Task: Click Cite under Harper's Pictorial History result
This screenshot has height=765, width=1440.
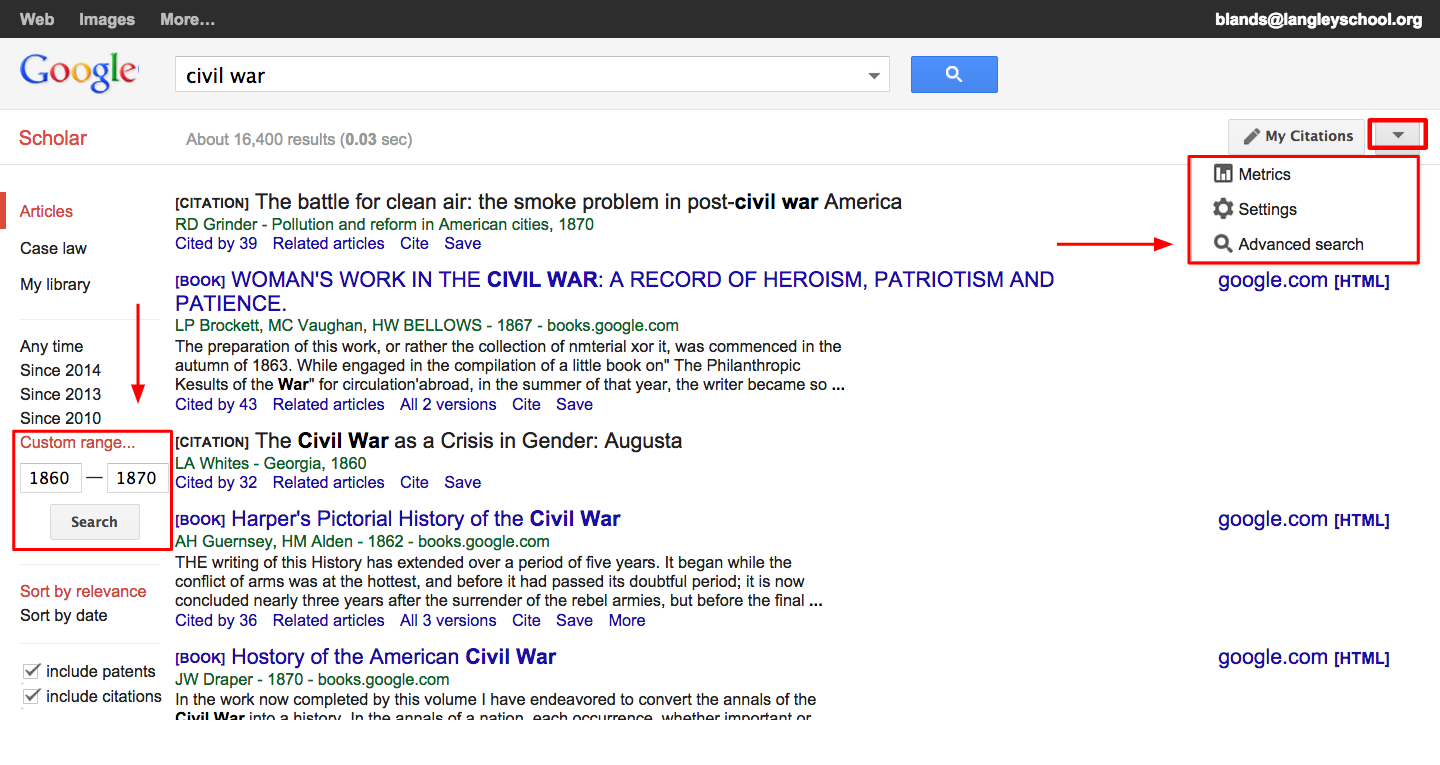Action: [526, 620]
